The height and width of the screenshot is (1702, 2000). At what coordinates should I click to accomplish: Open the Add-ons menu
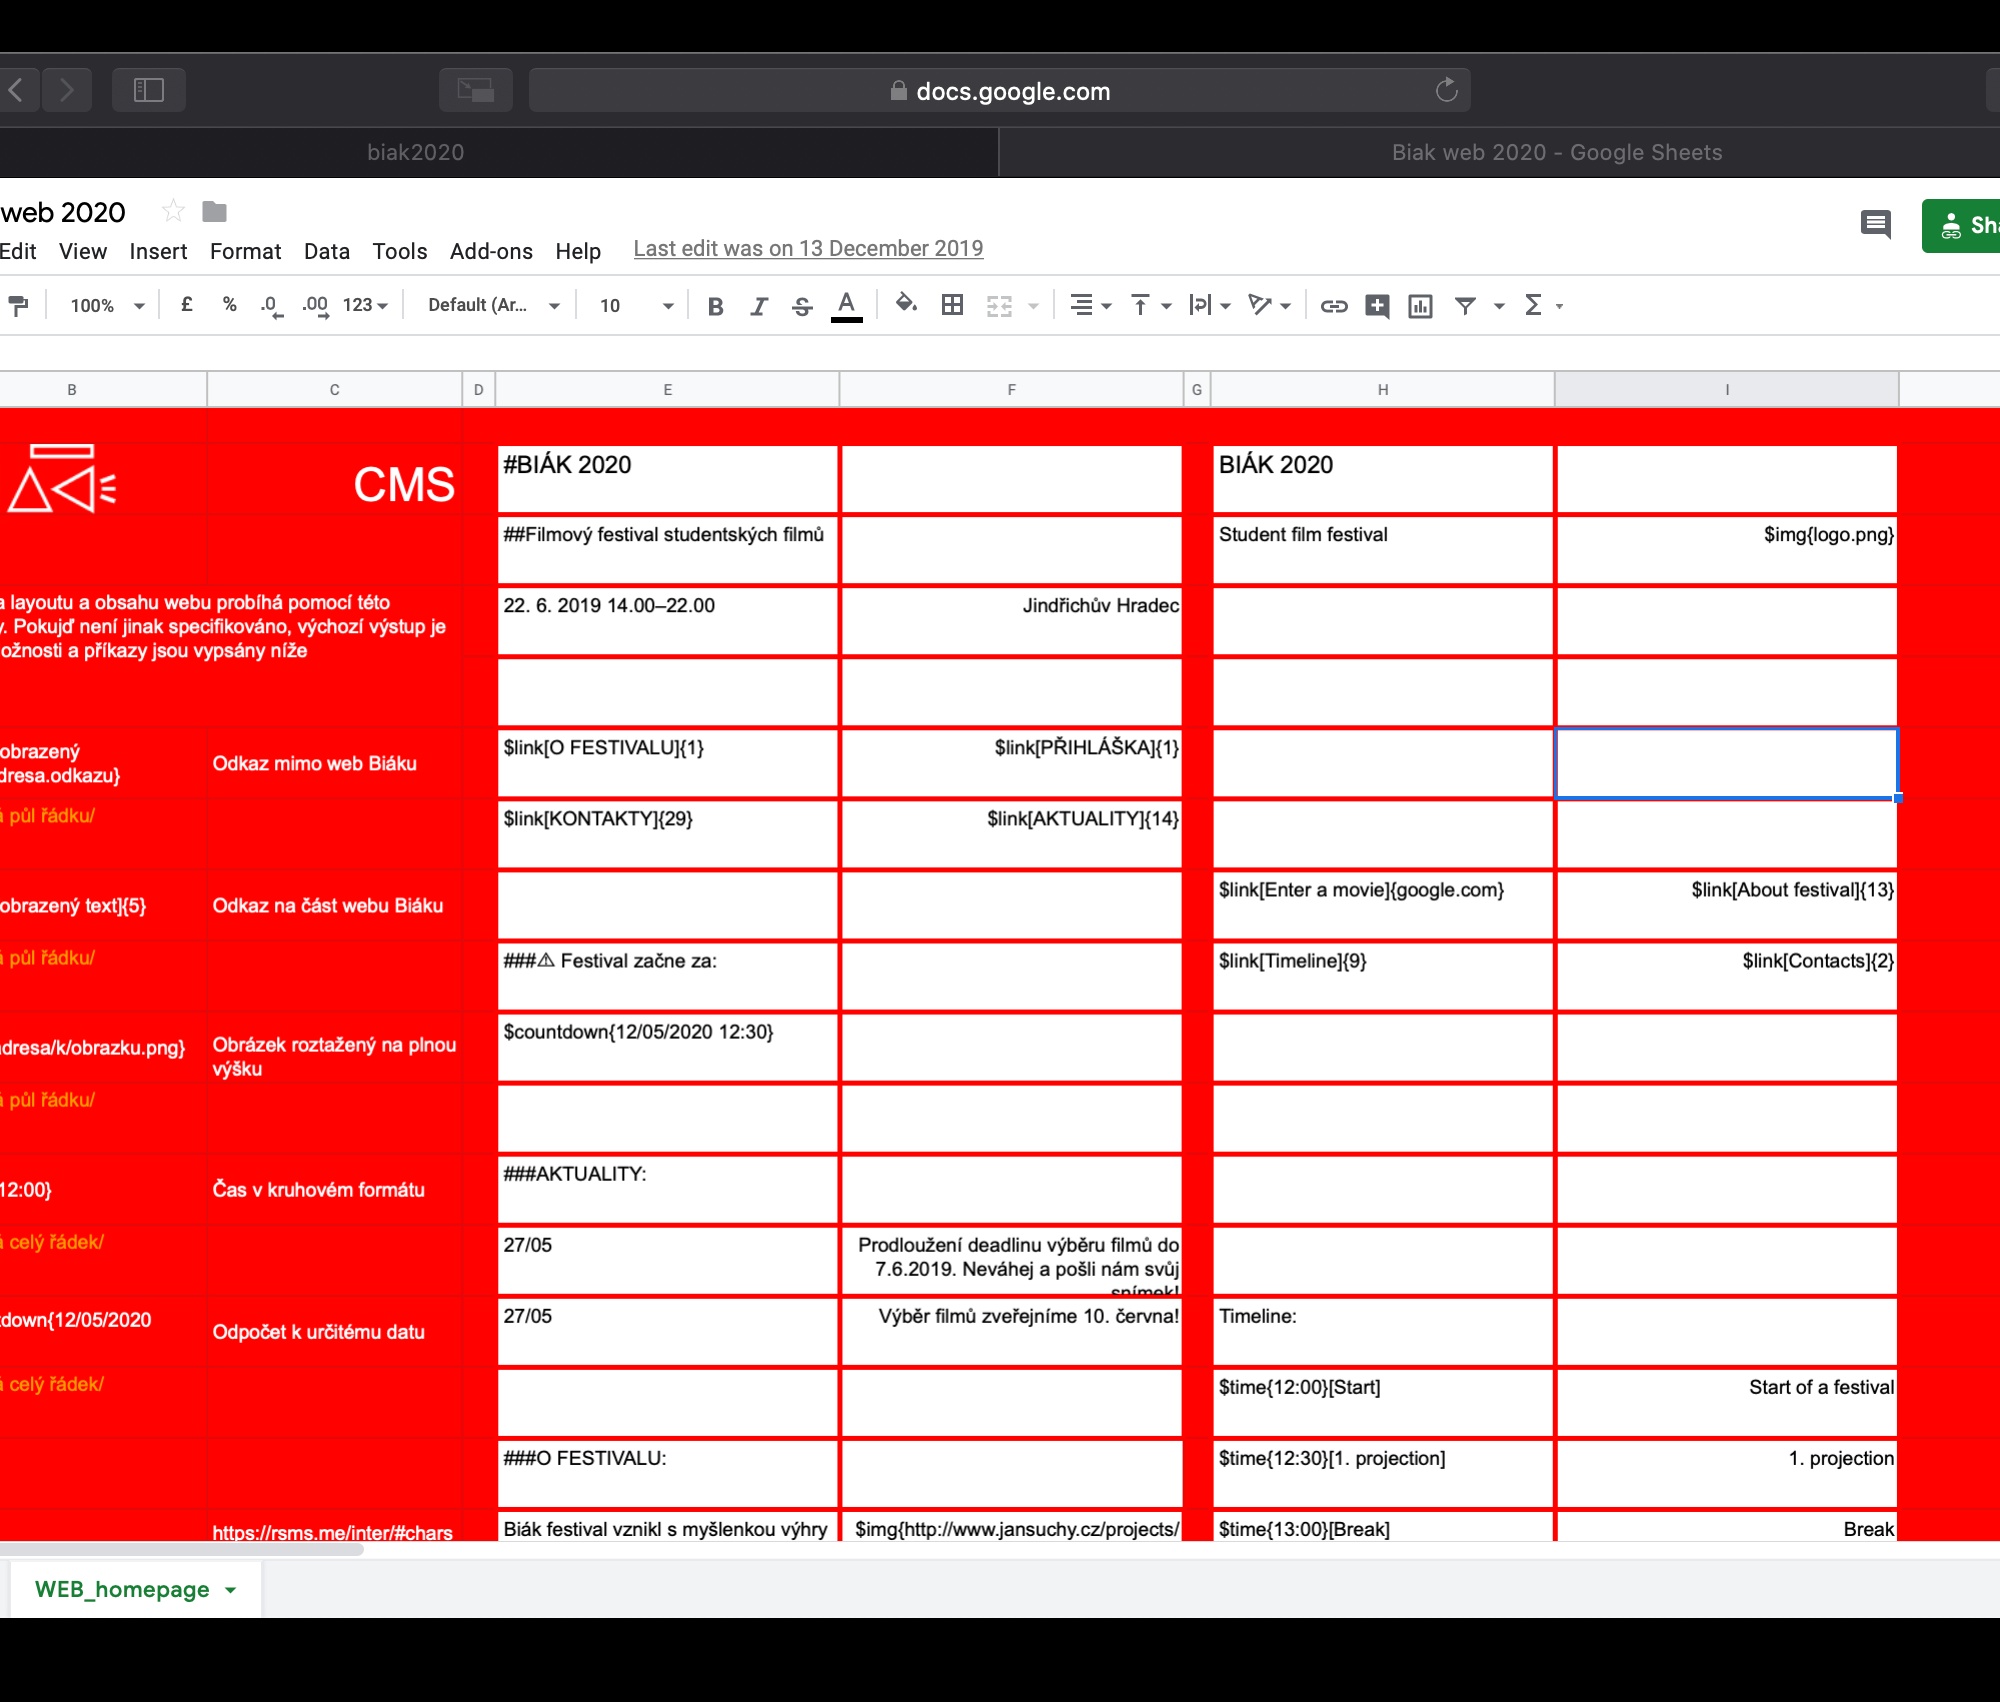pos(491,251)
